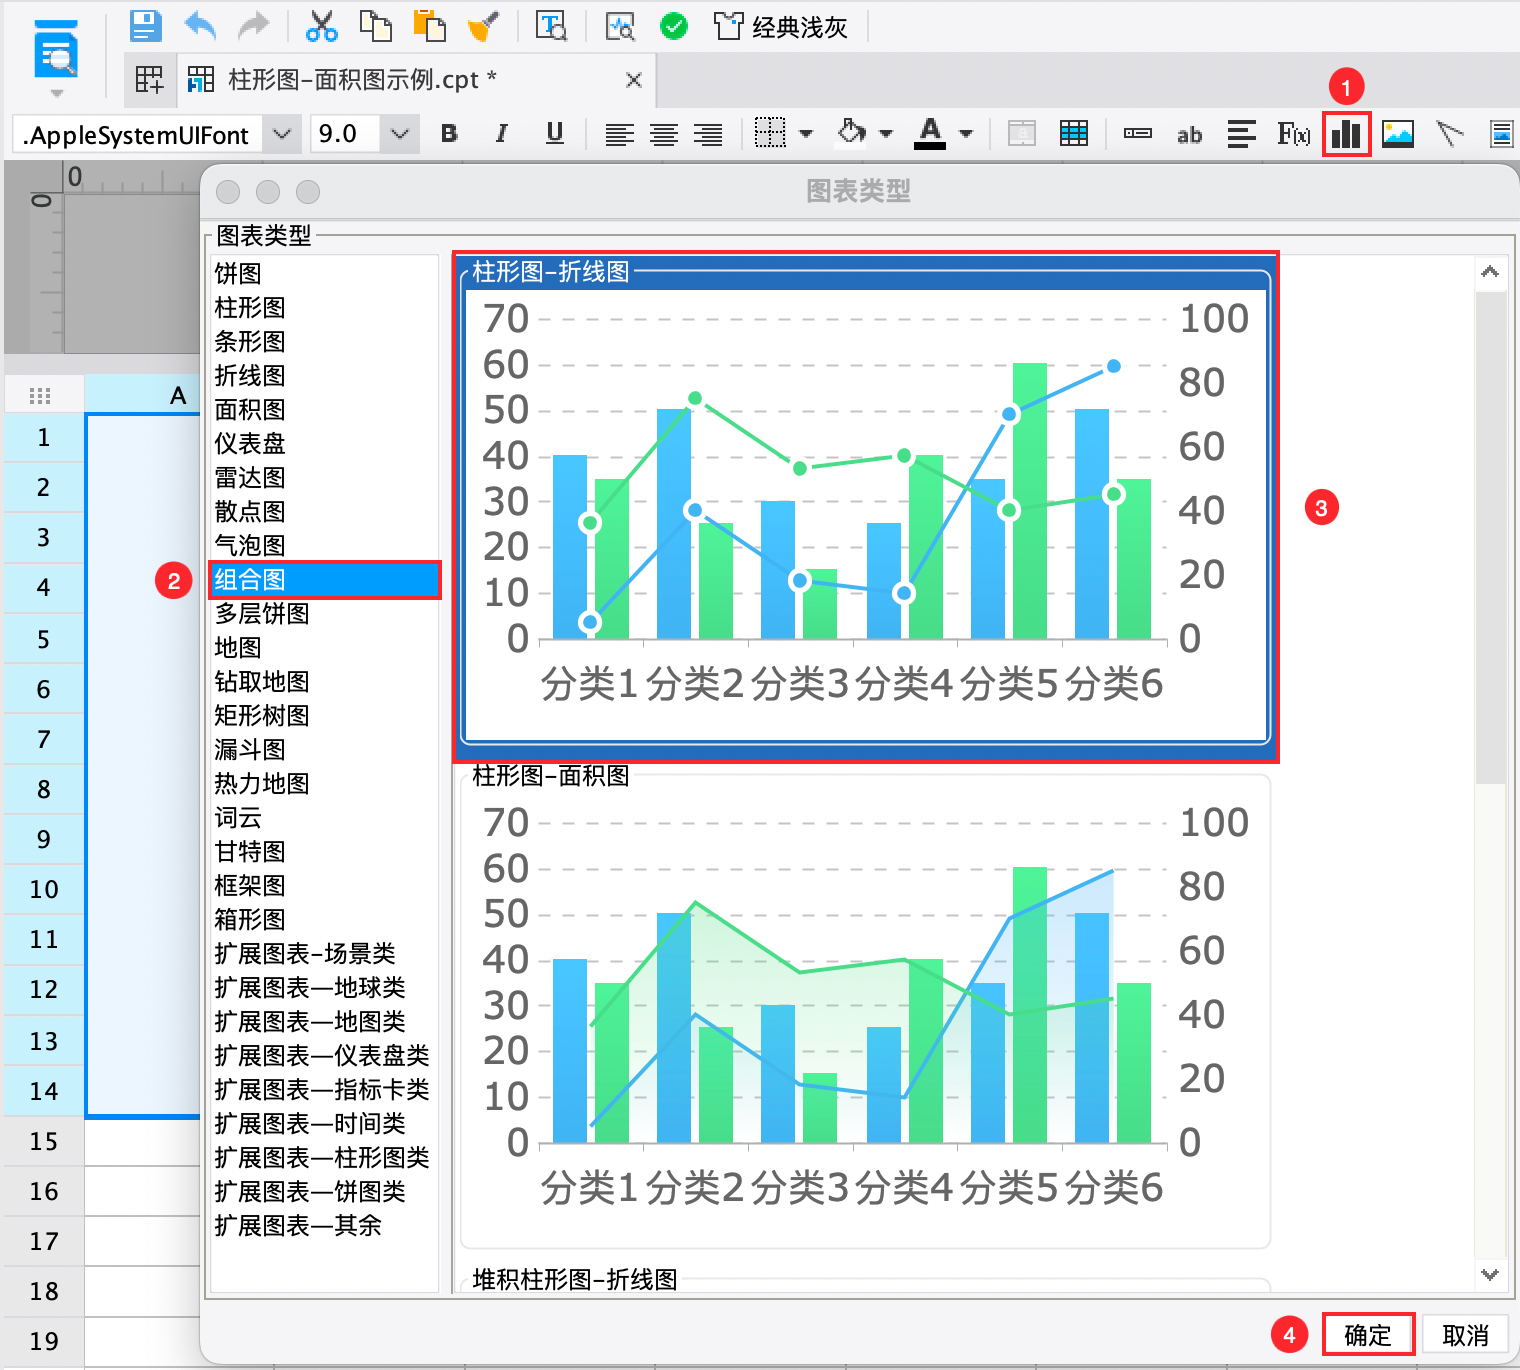Open the template search T icon
1520x1370 pixels.
(551, 26)
